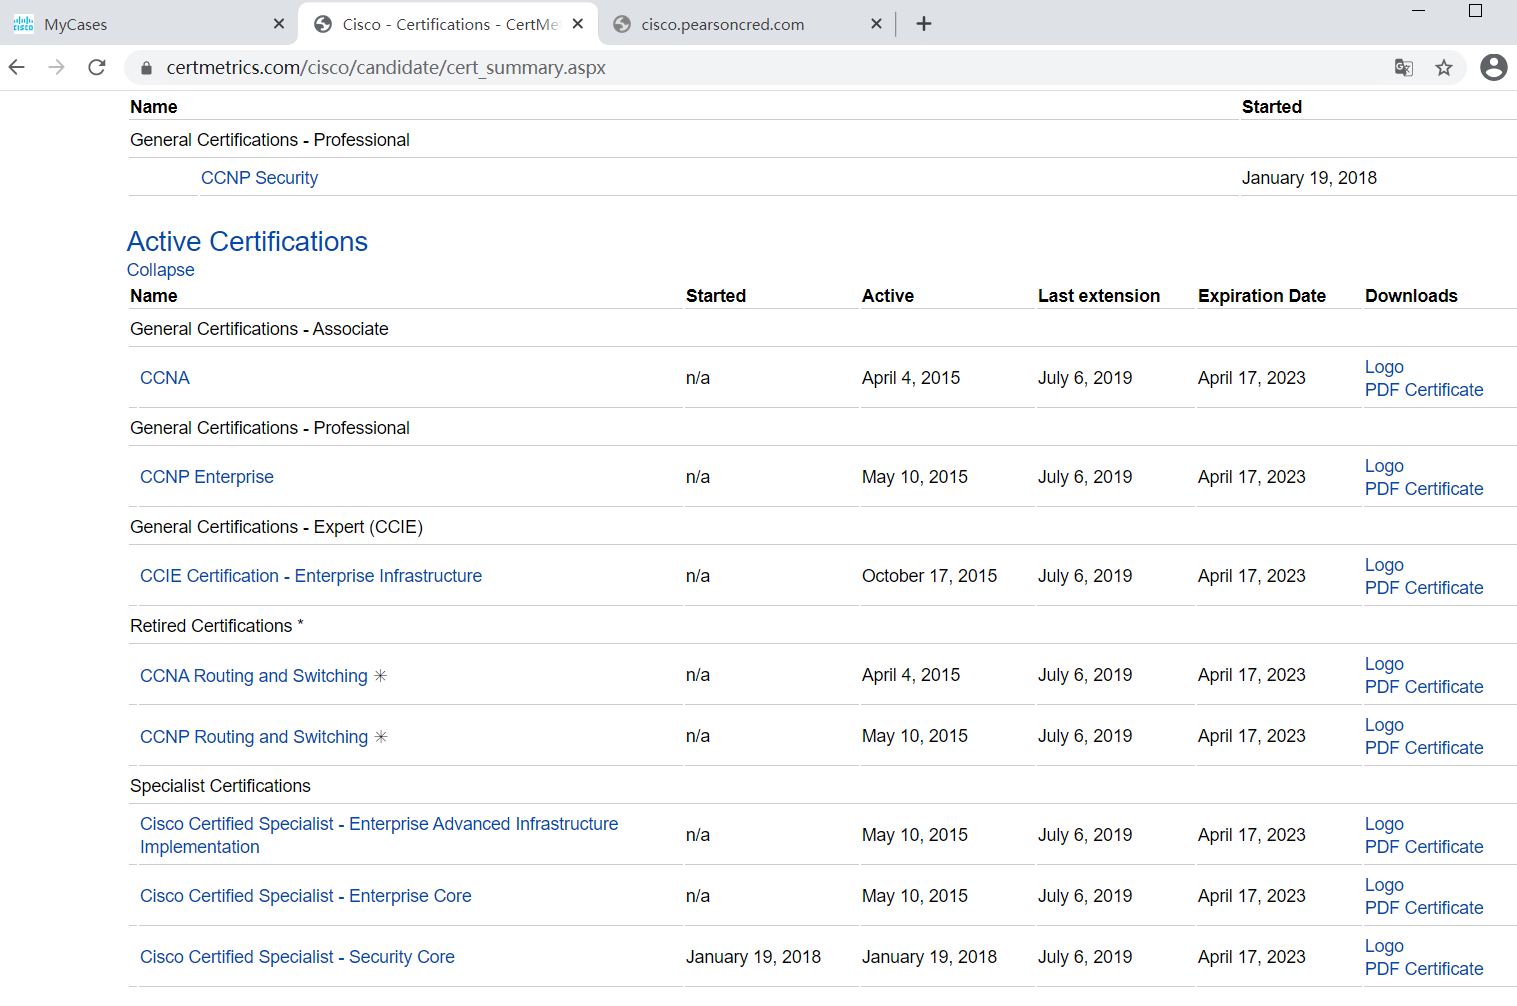Open Cisco Certified Specialist - Enterprise Core
The image size is (1517, 1006).
[x=306, y=896]
